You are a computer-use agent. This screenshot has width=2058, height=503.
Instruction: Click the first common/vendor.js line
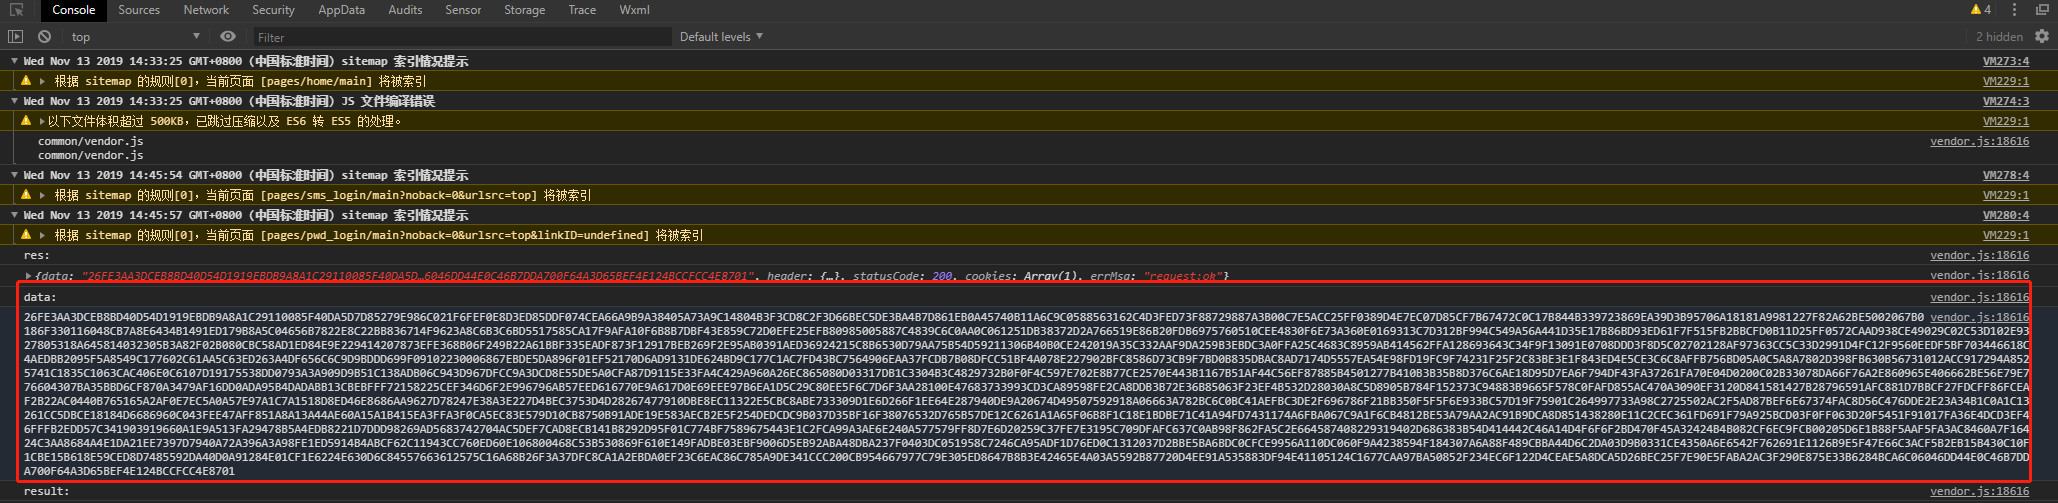click(91, 141)
